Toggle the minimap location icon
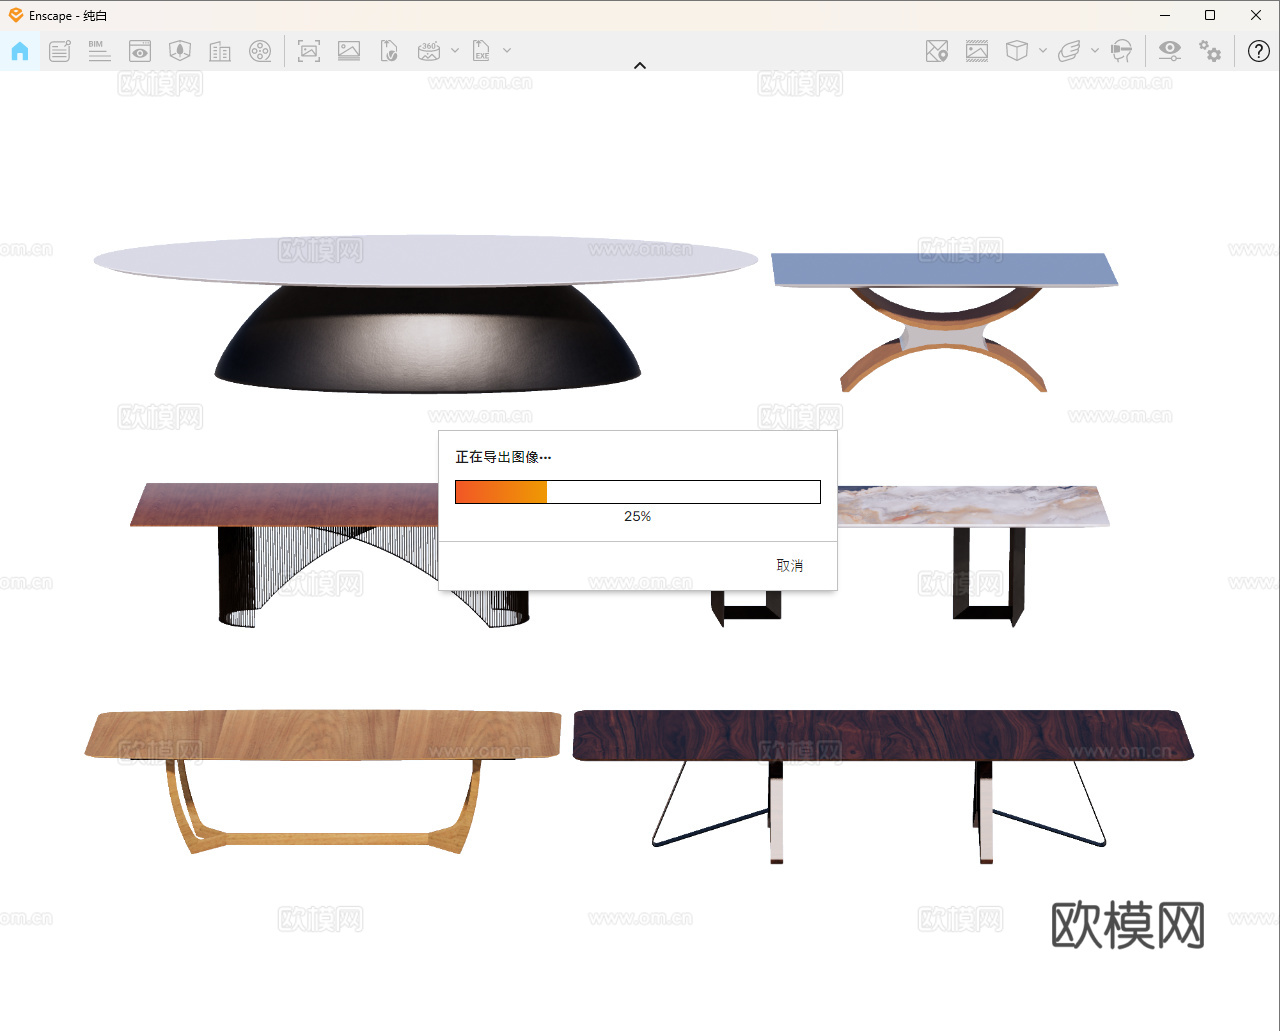Image resolution: width=1280 pixels, height=1031 pixels. [937, 51]
